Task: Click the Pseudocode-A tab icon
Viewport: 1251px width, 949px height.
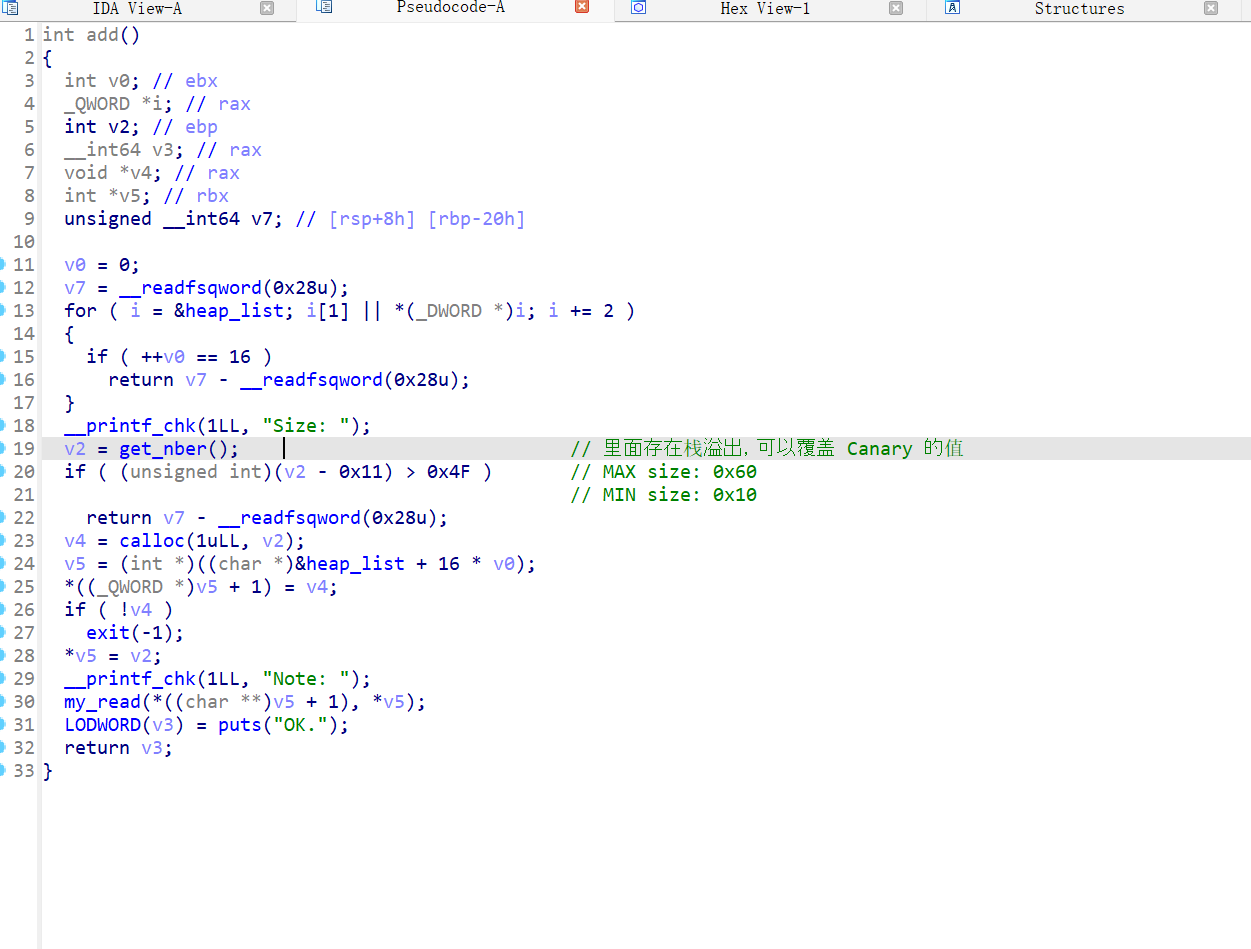Action: click(324, 7)
